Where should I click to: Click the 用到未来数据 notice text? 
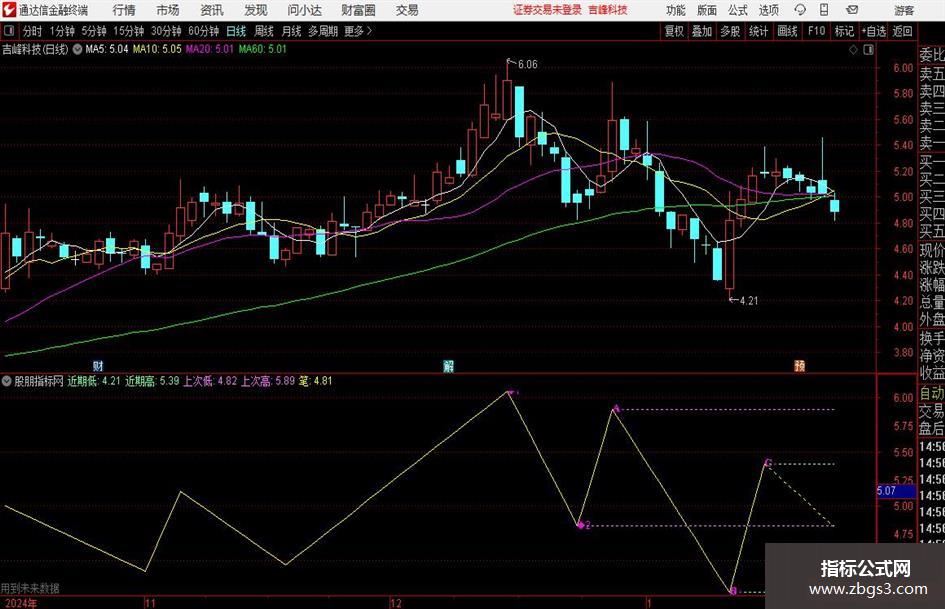click(30, 588)
